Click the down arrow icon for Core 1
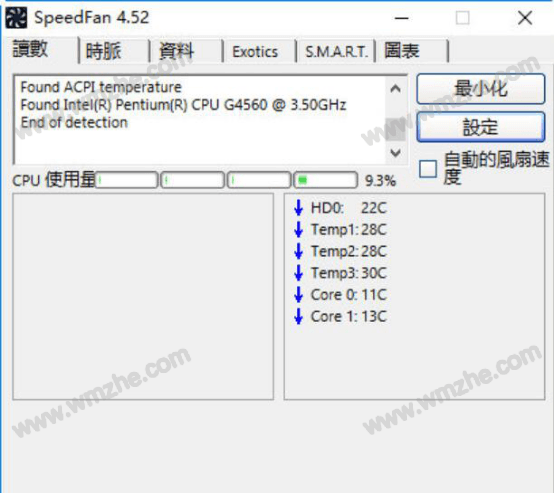This screenshot has height=494, width=554. [x=299, y=316]
